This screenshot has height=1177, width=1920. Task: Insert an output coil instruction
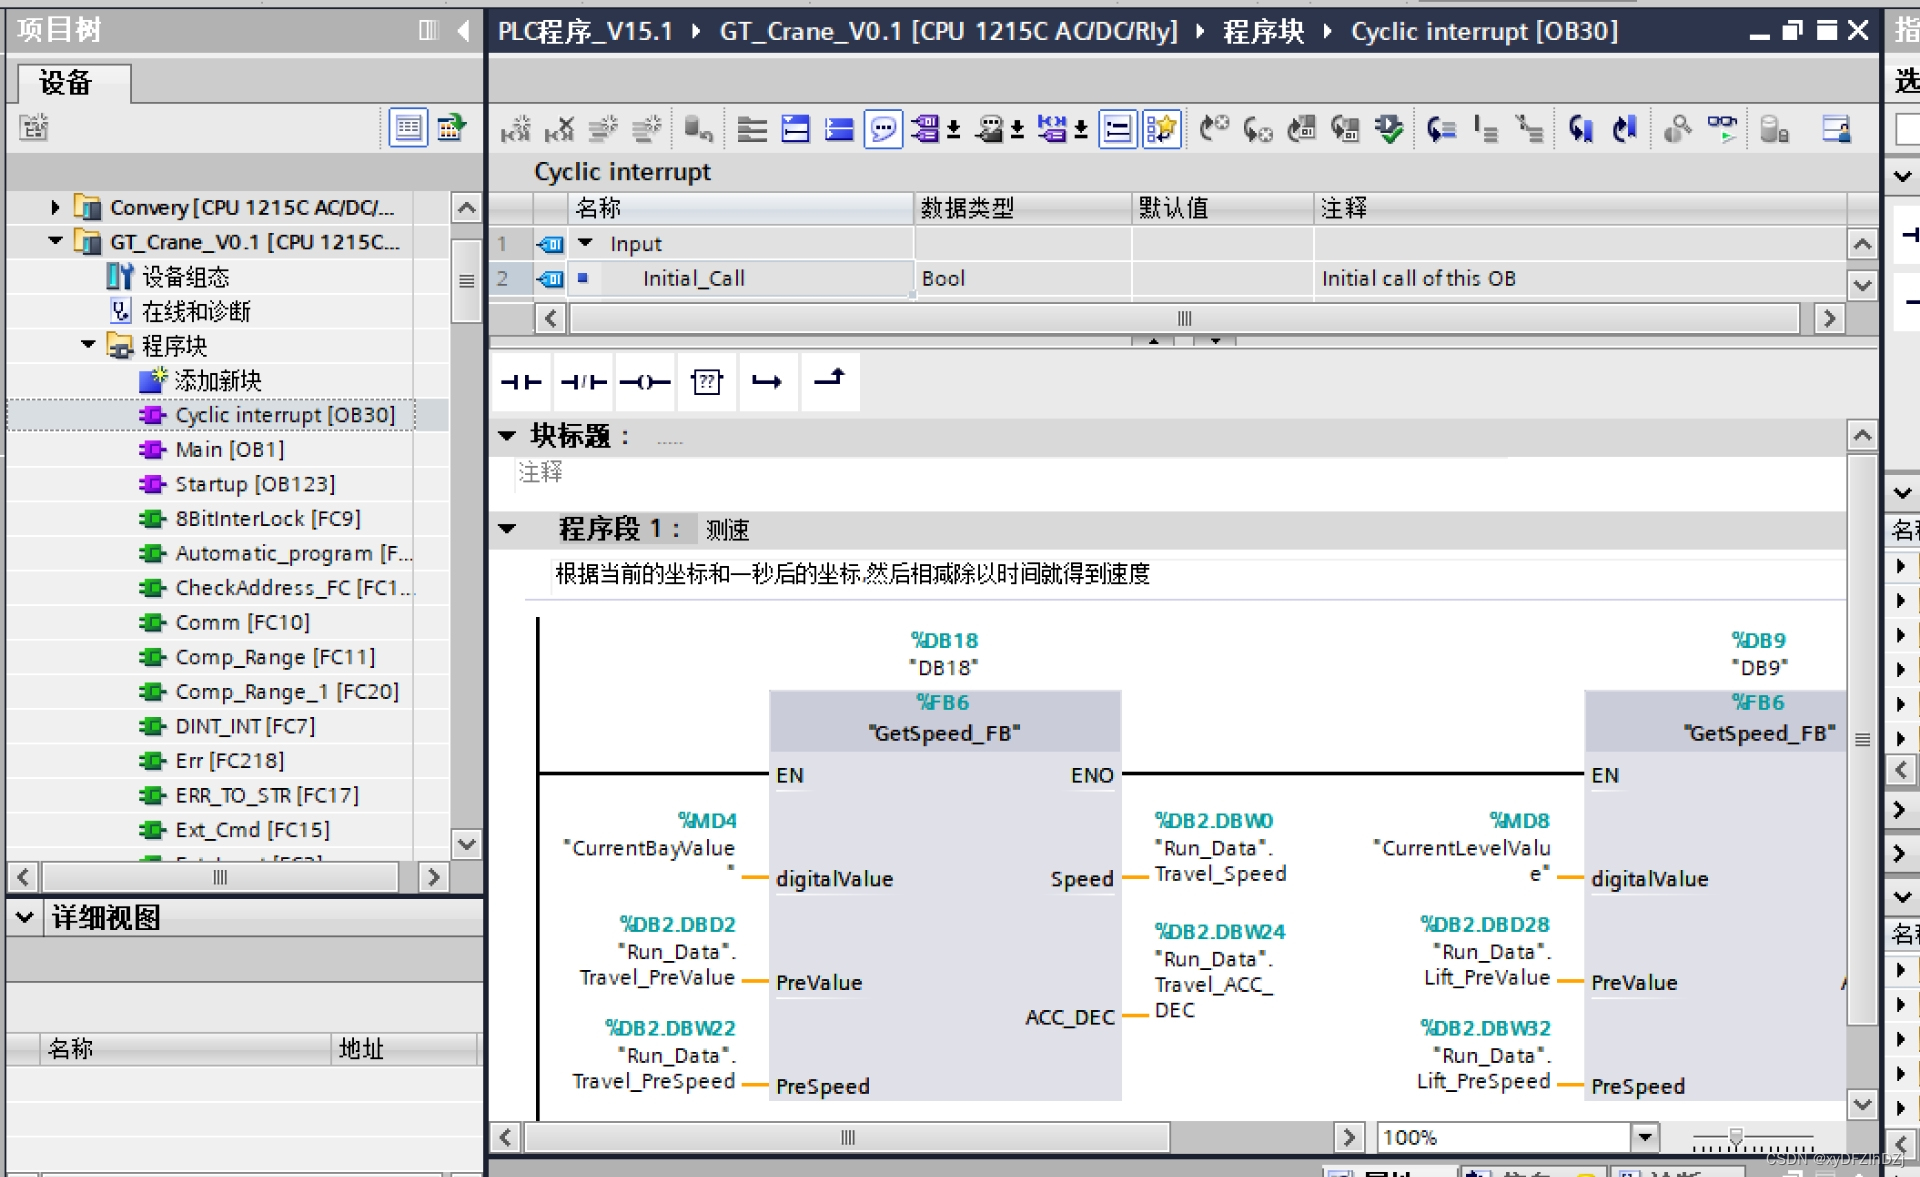[x=645, y=382]
